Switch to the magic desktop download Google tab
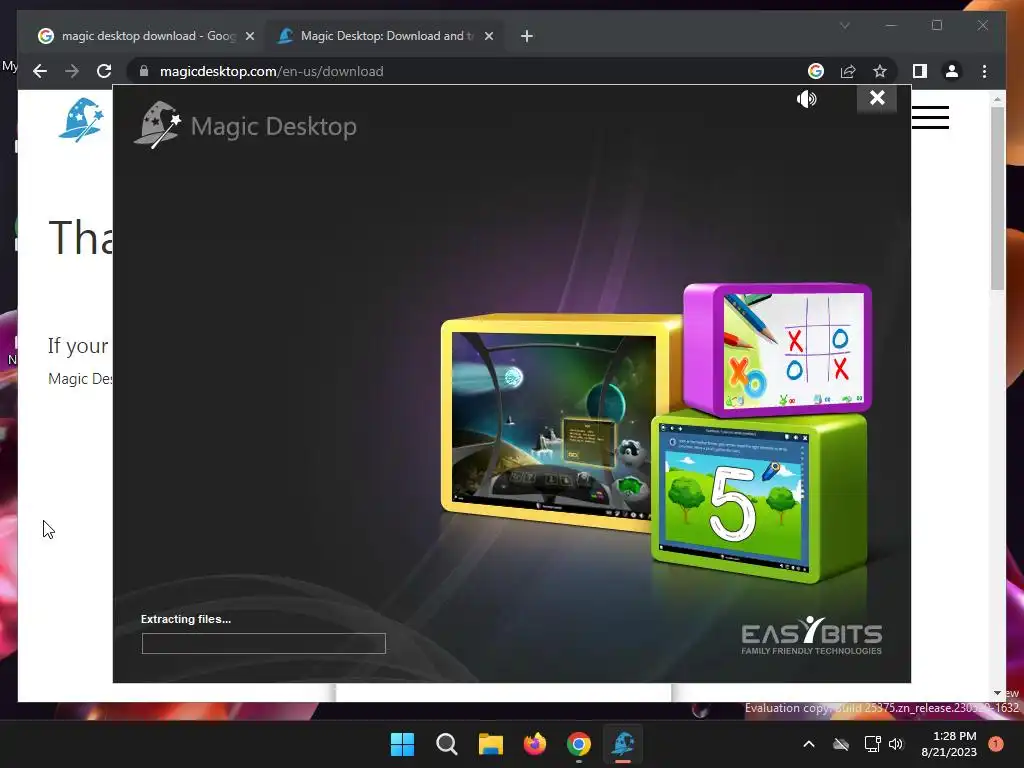 146,36
